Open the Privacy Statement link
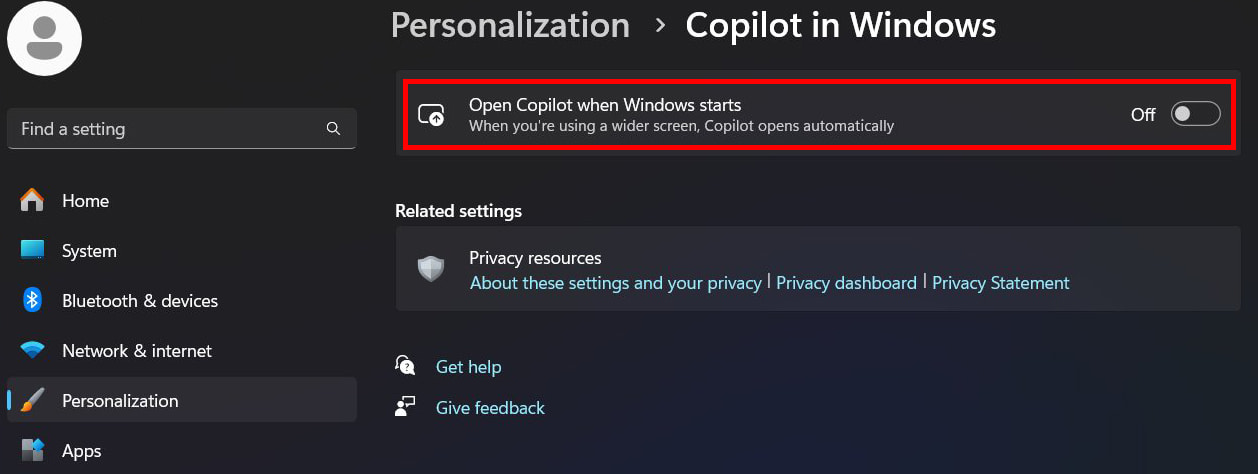 click(1001, 283)
